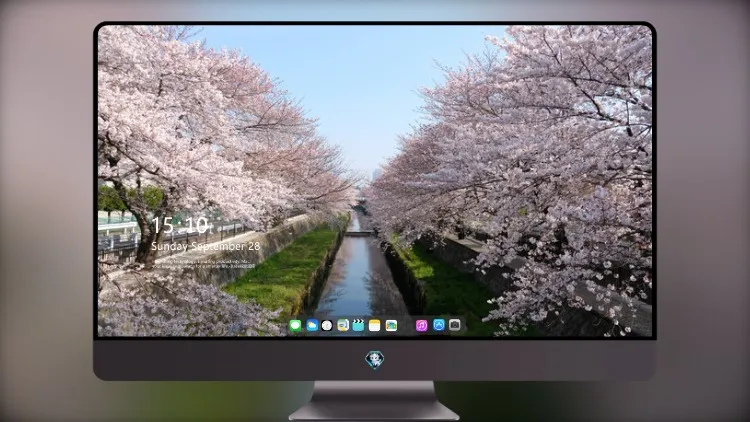Open the Weather app in dock
Screen dimensions: 750x422
312,325
